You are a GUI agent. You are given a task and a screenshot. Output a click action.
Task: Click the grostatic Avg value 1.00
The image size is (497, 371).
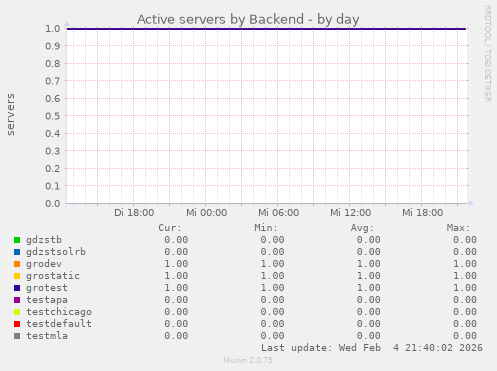pos(369,276)
